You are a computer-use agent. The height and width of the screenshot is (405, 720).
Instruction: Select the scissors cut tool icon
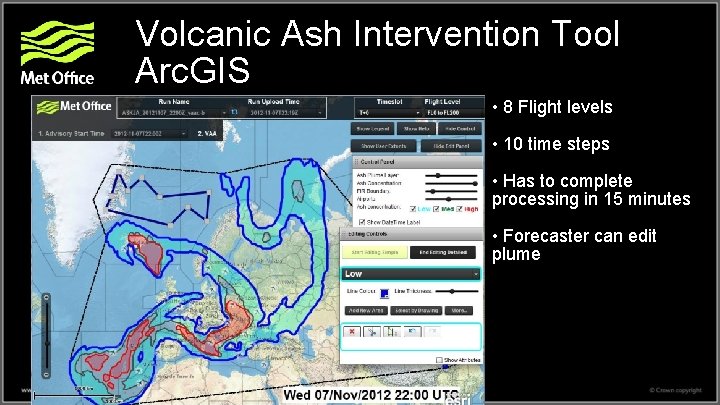pyautogui.click(x=371, y=332)
